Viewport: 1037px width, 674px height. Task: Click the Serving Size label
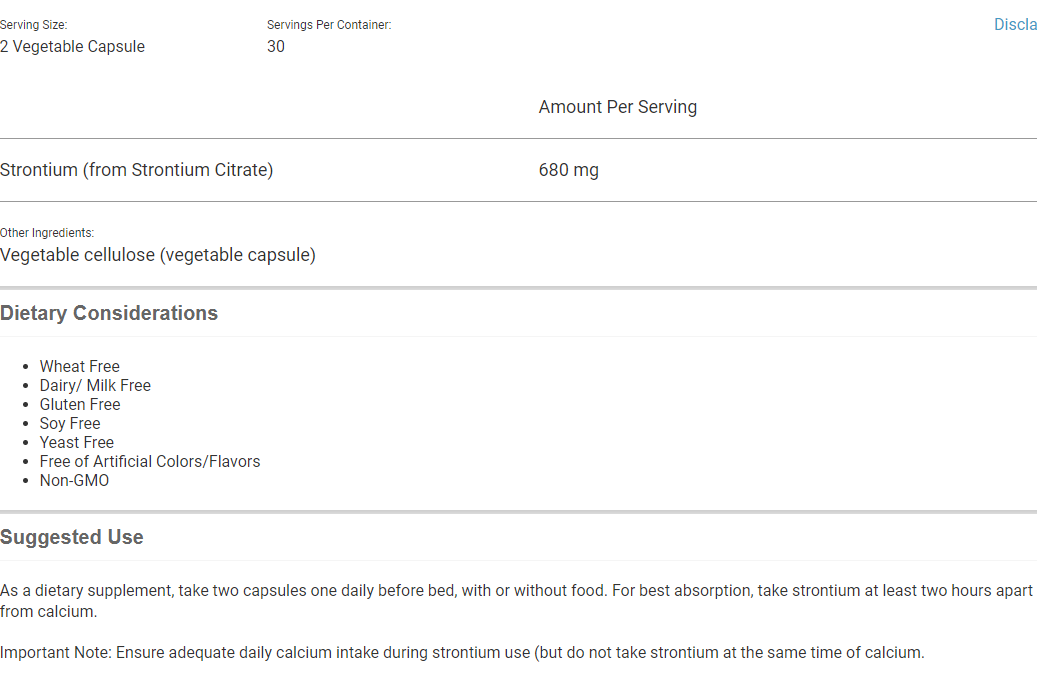pyautogui.click(x=34, y=25)
